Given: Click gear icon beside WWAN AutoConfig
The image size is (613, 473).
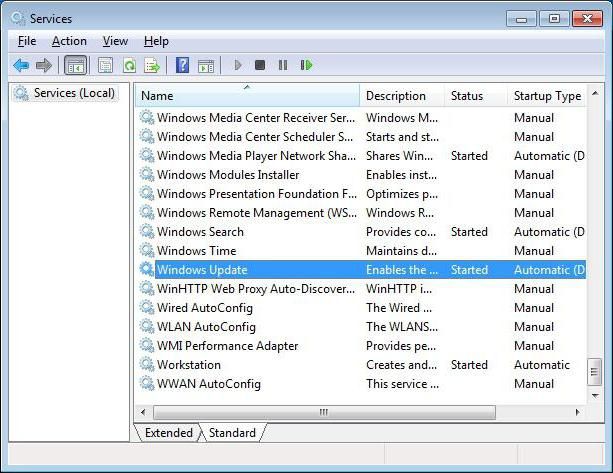Looking at the screenshot, I should point(147,383).
